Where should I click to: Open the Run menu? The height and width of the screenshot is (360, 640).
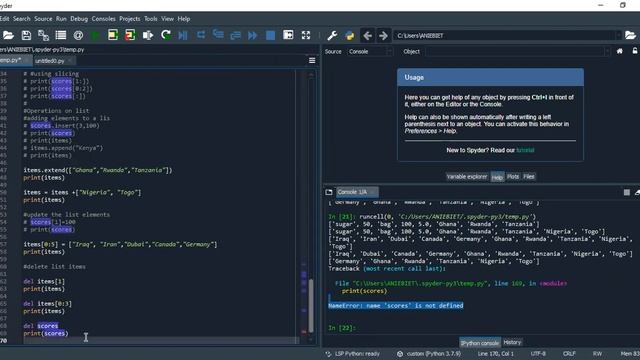point(61,19)
